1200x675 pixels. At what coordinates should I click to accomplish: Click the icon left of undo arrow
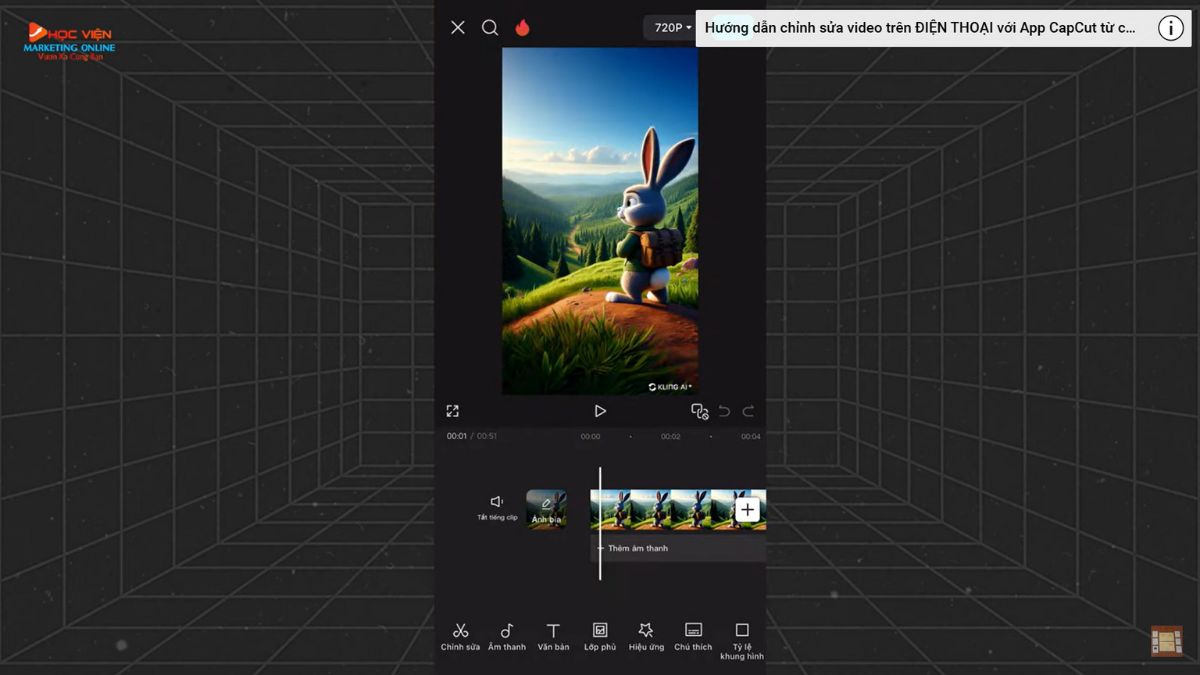(700, 411)
